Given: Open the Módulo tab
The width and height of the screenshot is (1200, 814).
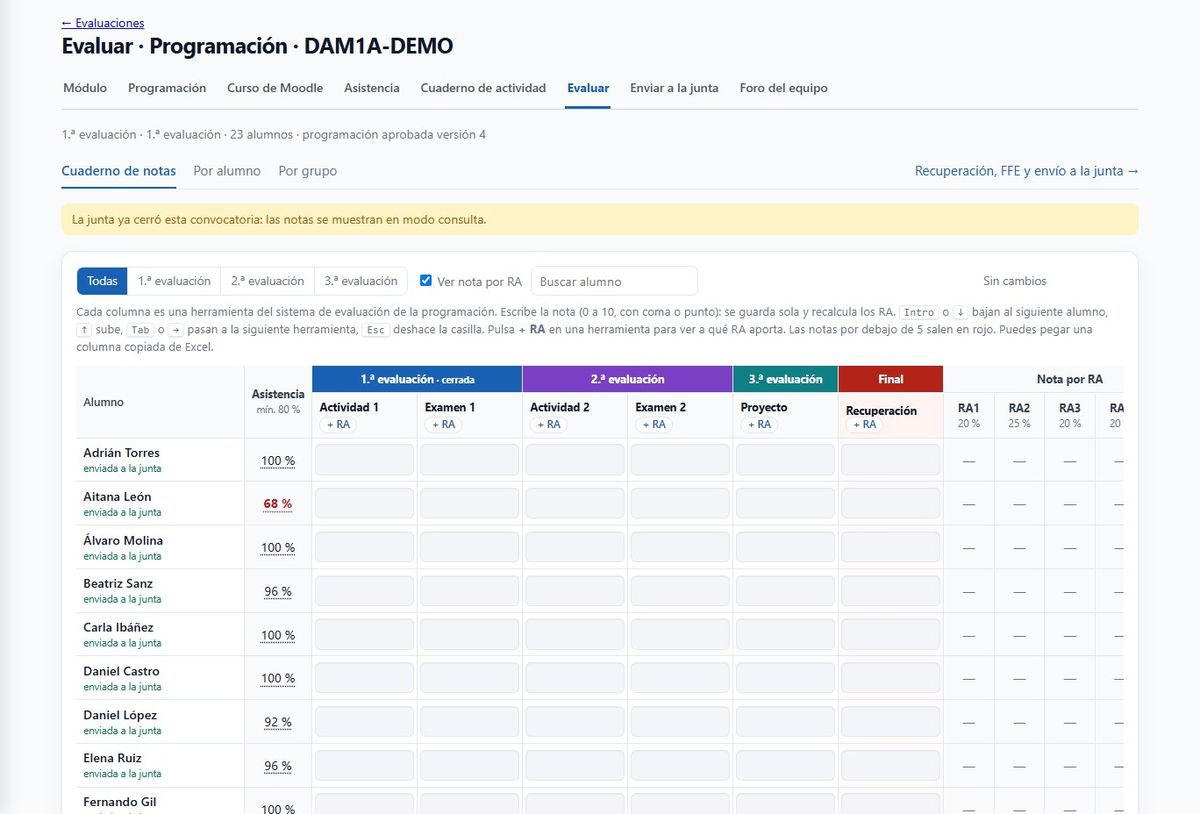Looking at the screenshot, I should pos(85,88).
